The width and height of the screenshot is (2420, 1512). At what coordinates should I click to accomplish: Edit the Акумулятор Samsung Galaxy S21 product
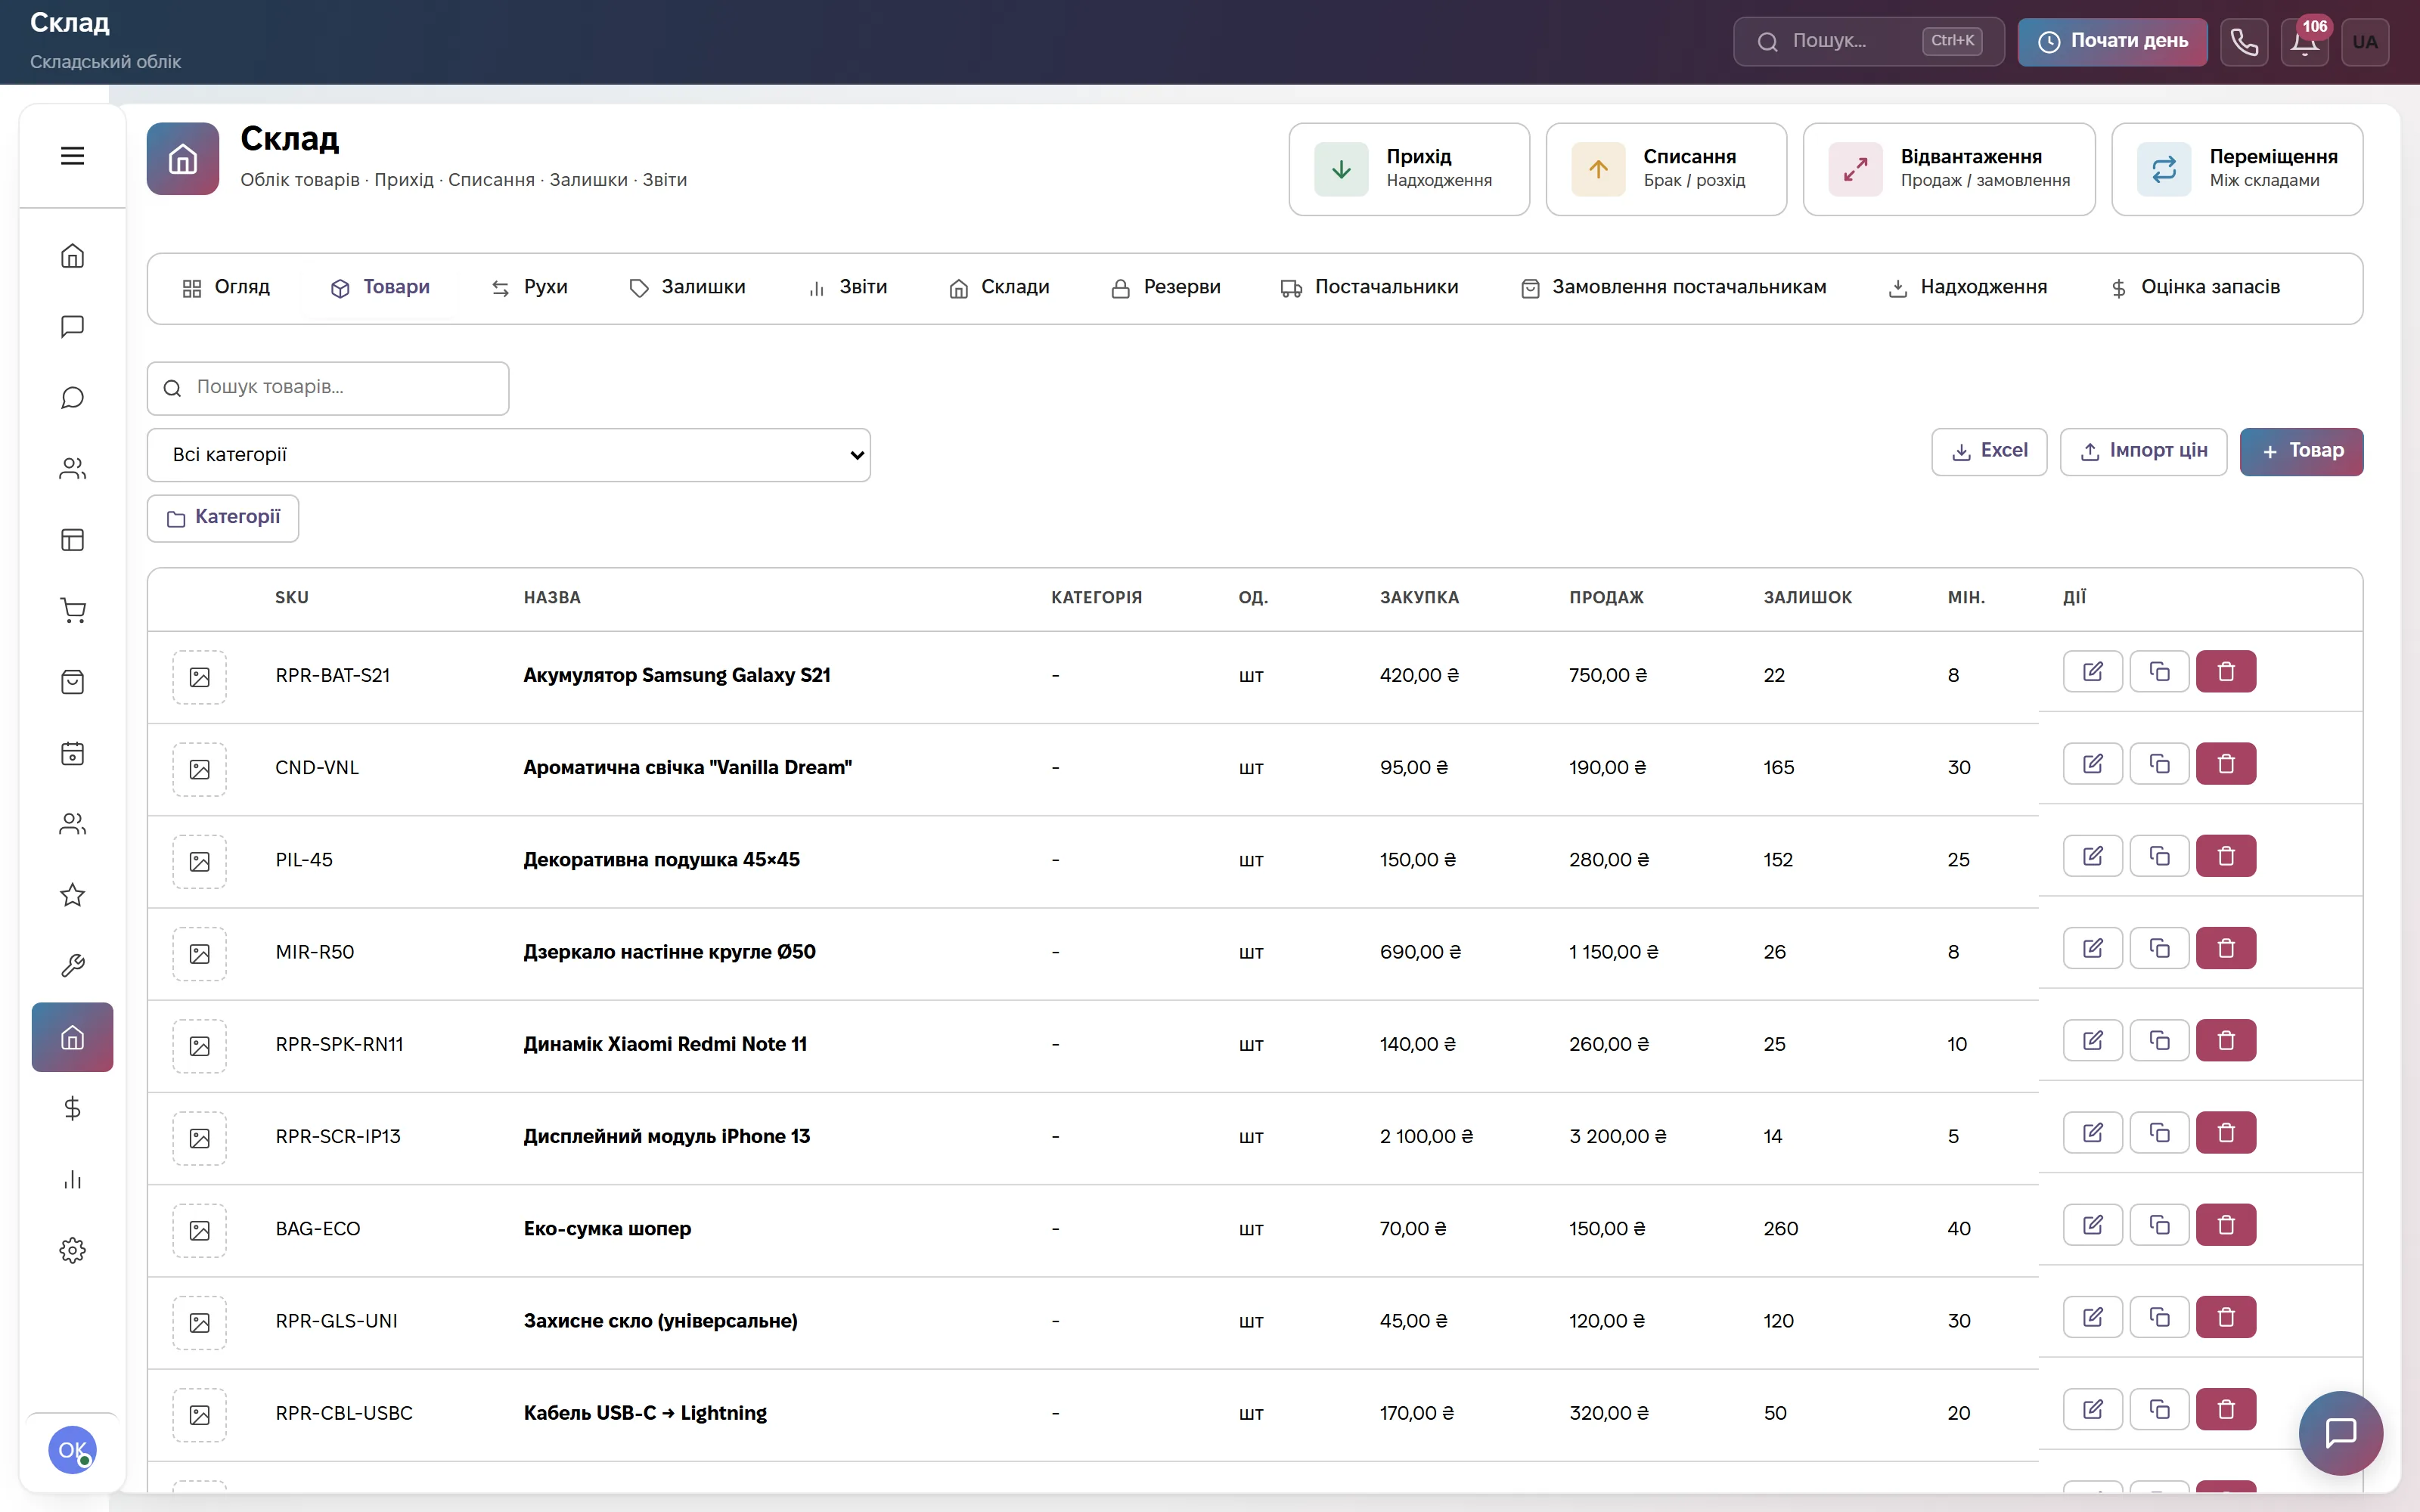point(2092,671)
